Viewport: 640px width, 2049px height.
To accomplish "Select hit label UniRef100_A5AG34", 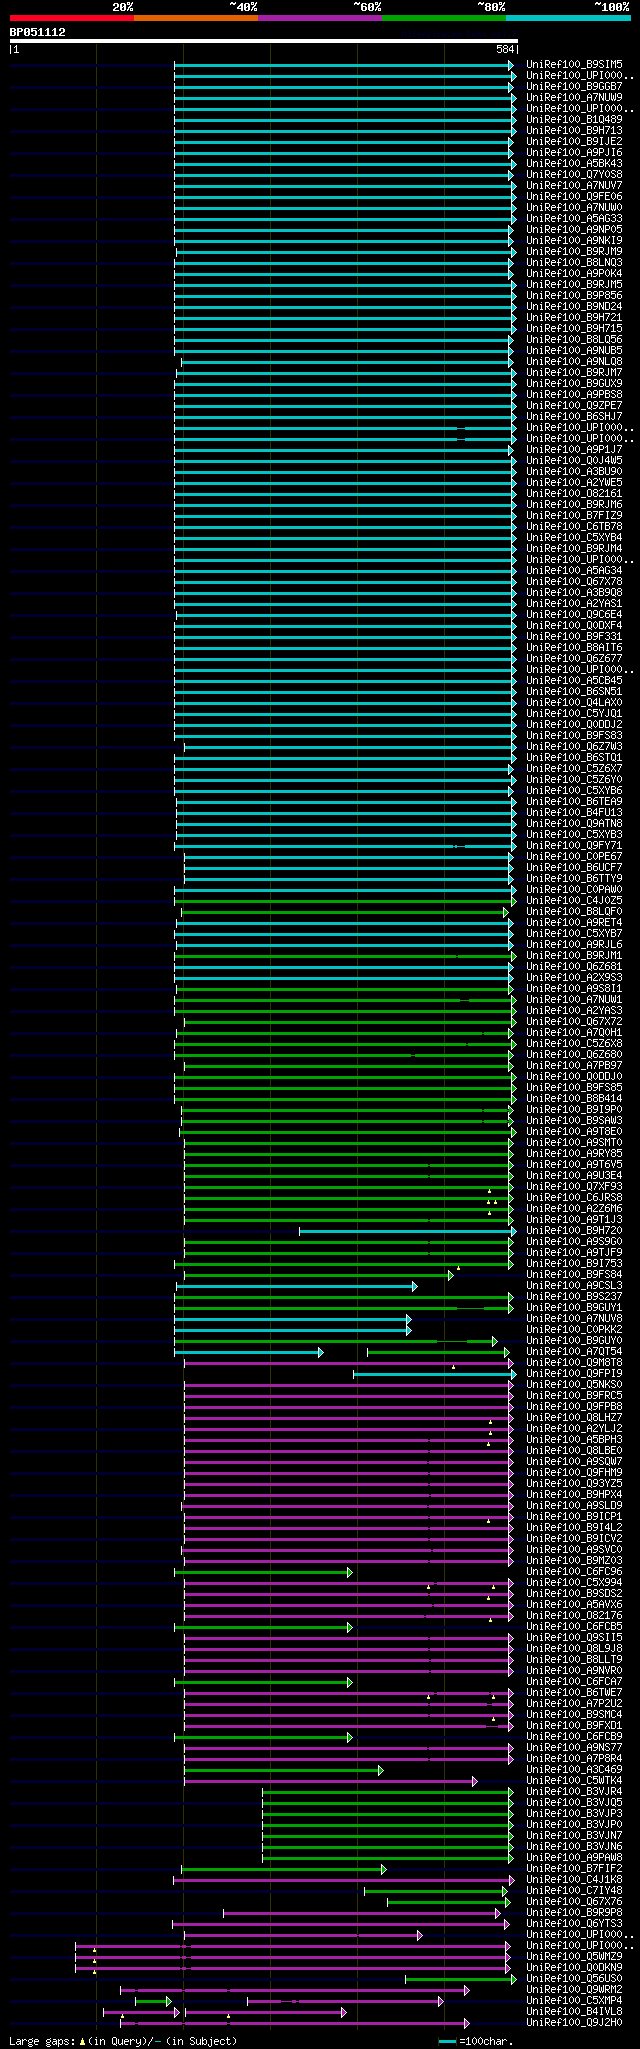I will 574,571.
